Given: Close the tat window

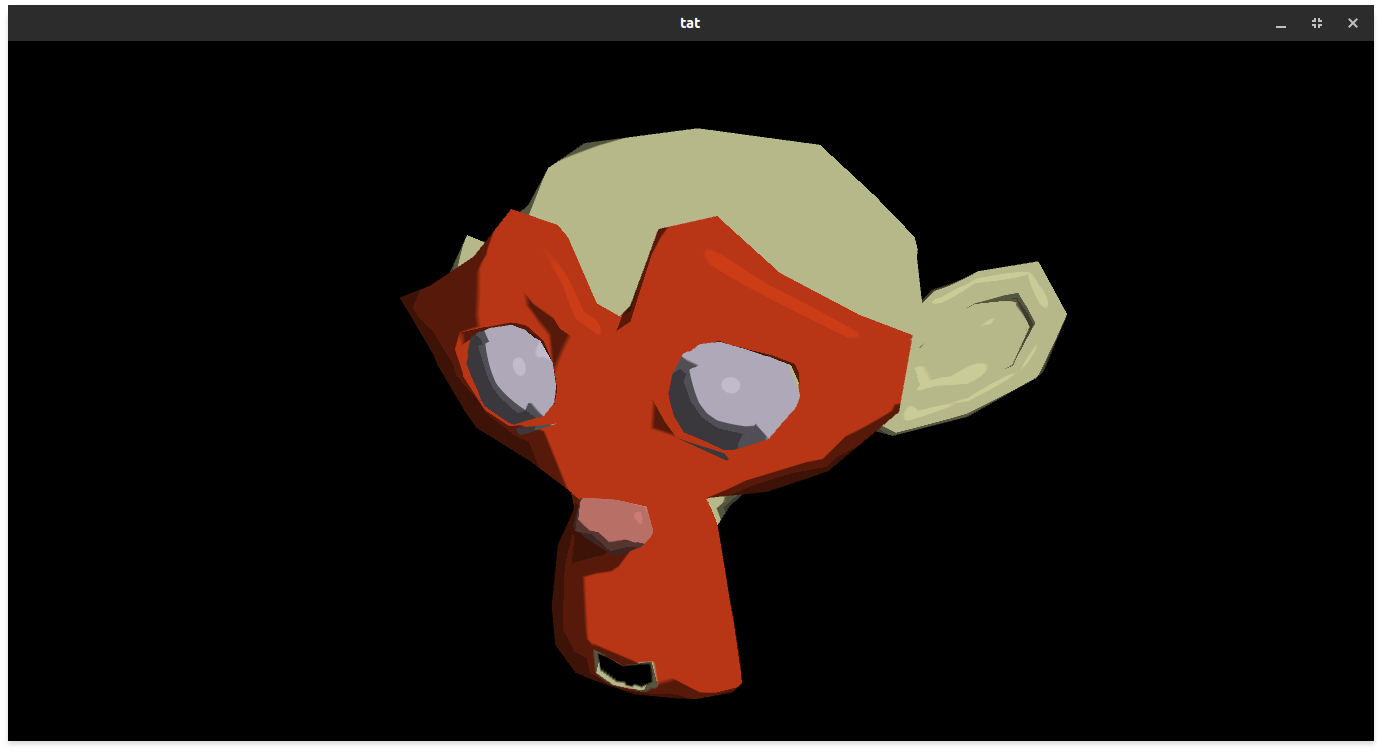Looking at the screenshot, I should pyautogui.click(x=1353, y=23).
